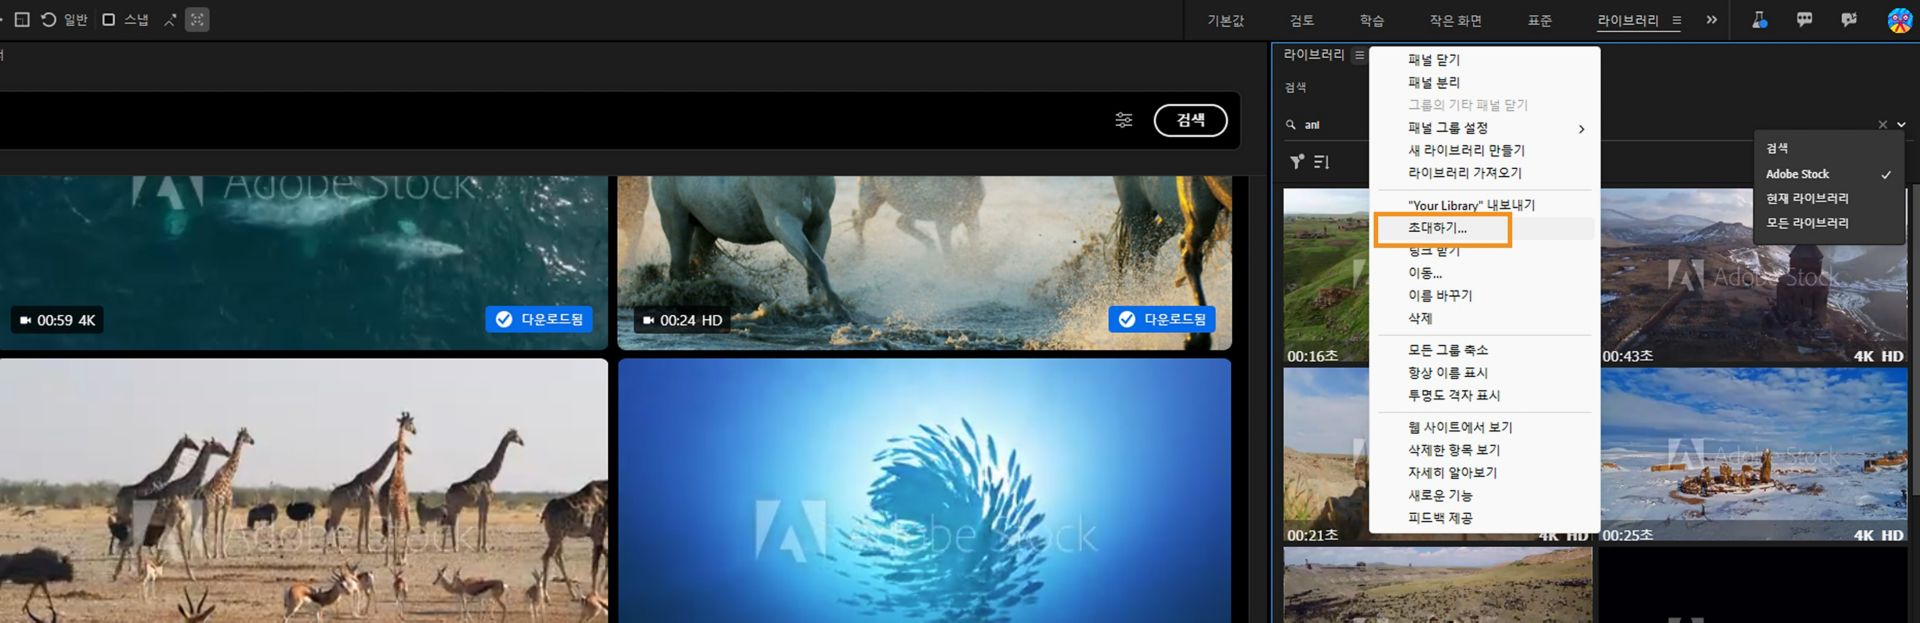Click the panel layout icon in top toolbar

click(x=22, y=20)
